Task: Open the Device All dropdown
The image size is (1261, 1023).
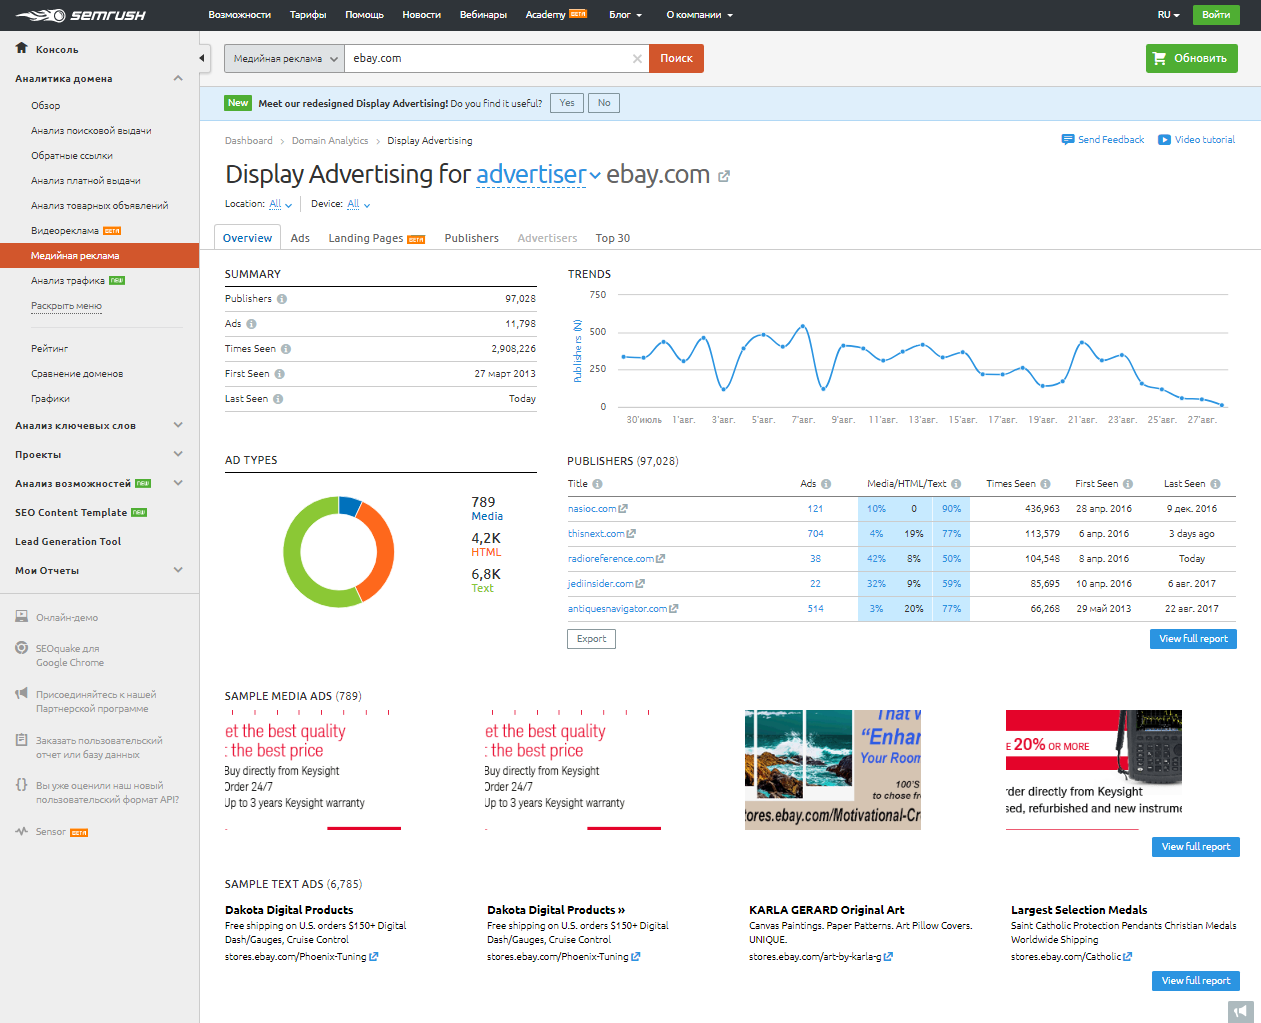Action: click(x=355, y=202)
